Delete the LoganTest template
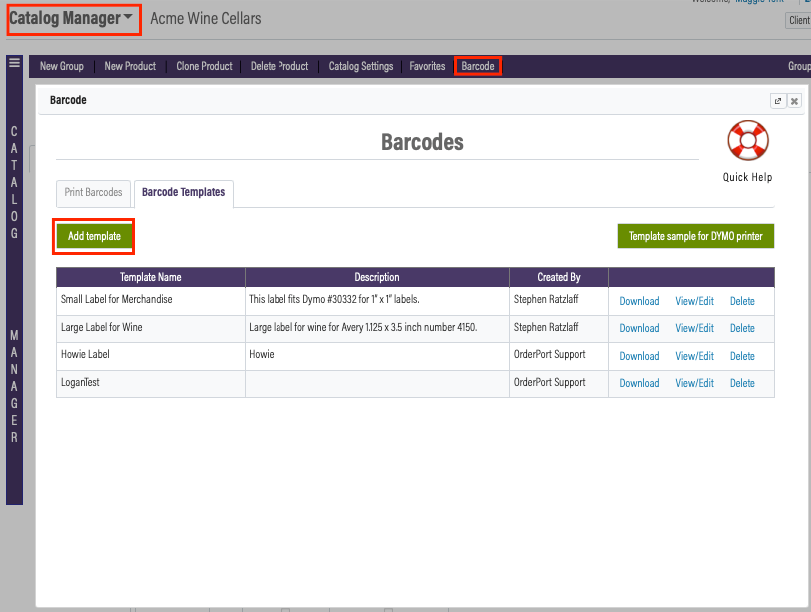This screenshot has width=811, height=612. pos(742,383)
